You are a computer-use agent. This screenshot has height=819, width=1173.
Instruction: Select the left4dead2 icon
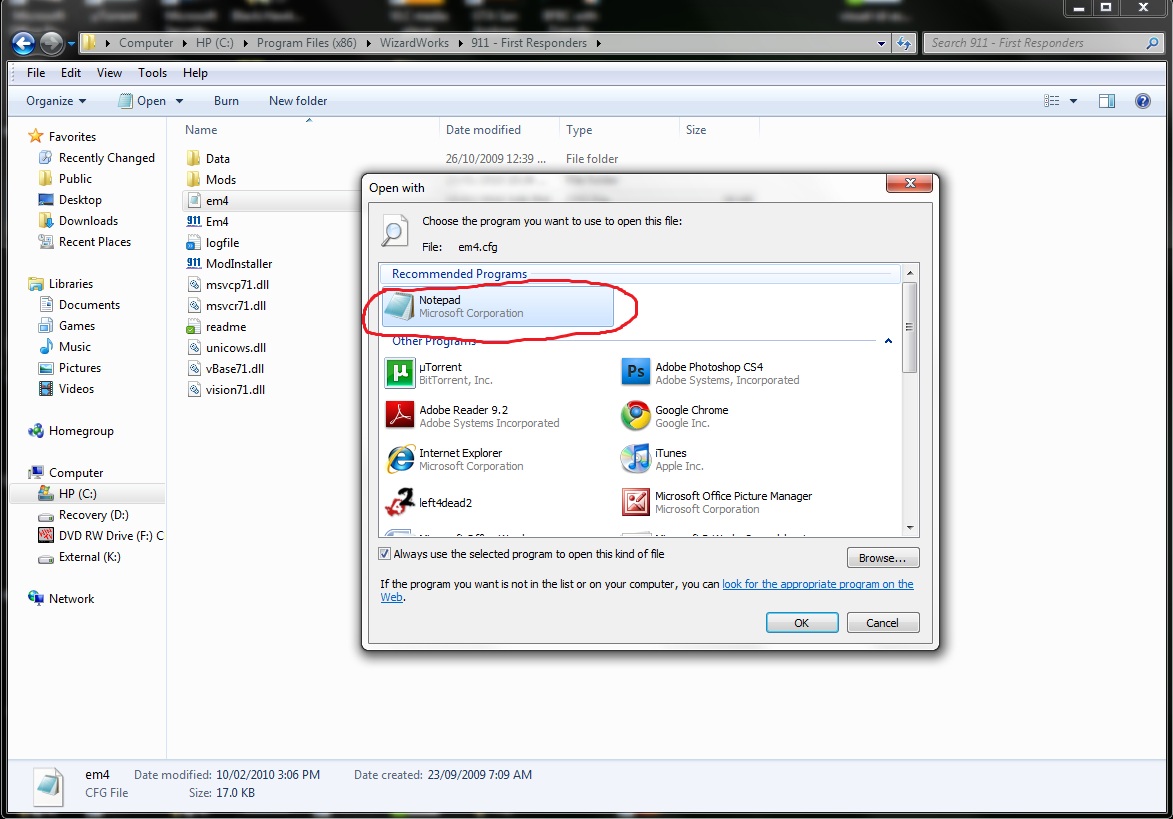[399, 502]
